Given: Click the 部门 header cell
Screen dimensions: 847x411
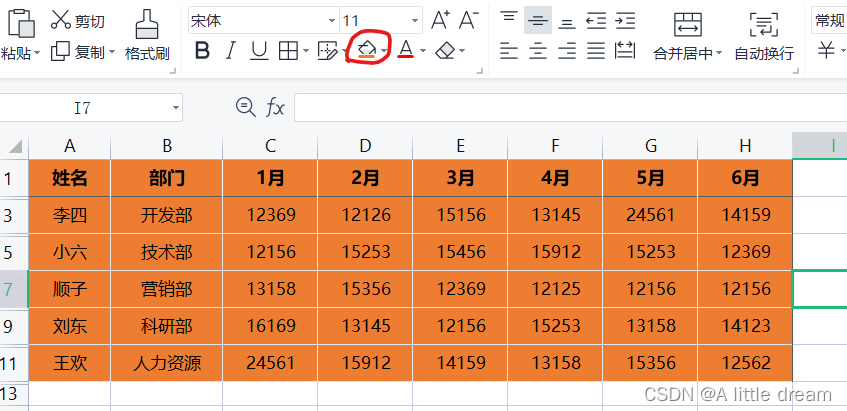Looking at the screenshot, I should pyautogui.click(x=166, y=178).
